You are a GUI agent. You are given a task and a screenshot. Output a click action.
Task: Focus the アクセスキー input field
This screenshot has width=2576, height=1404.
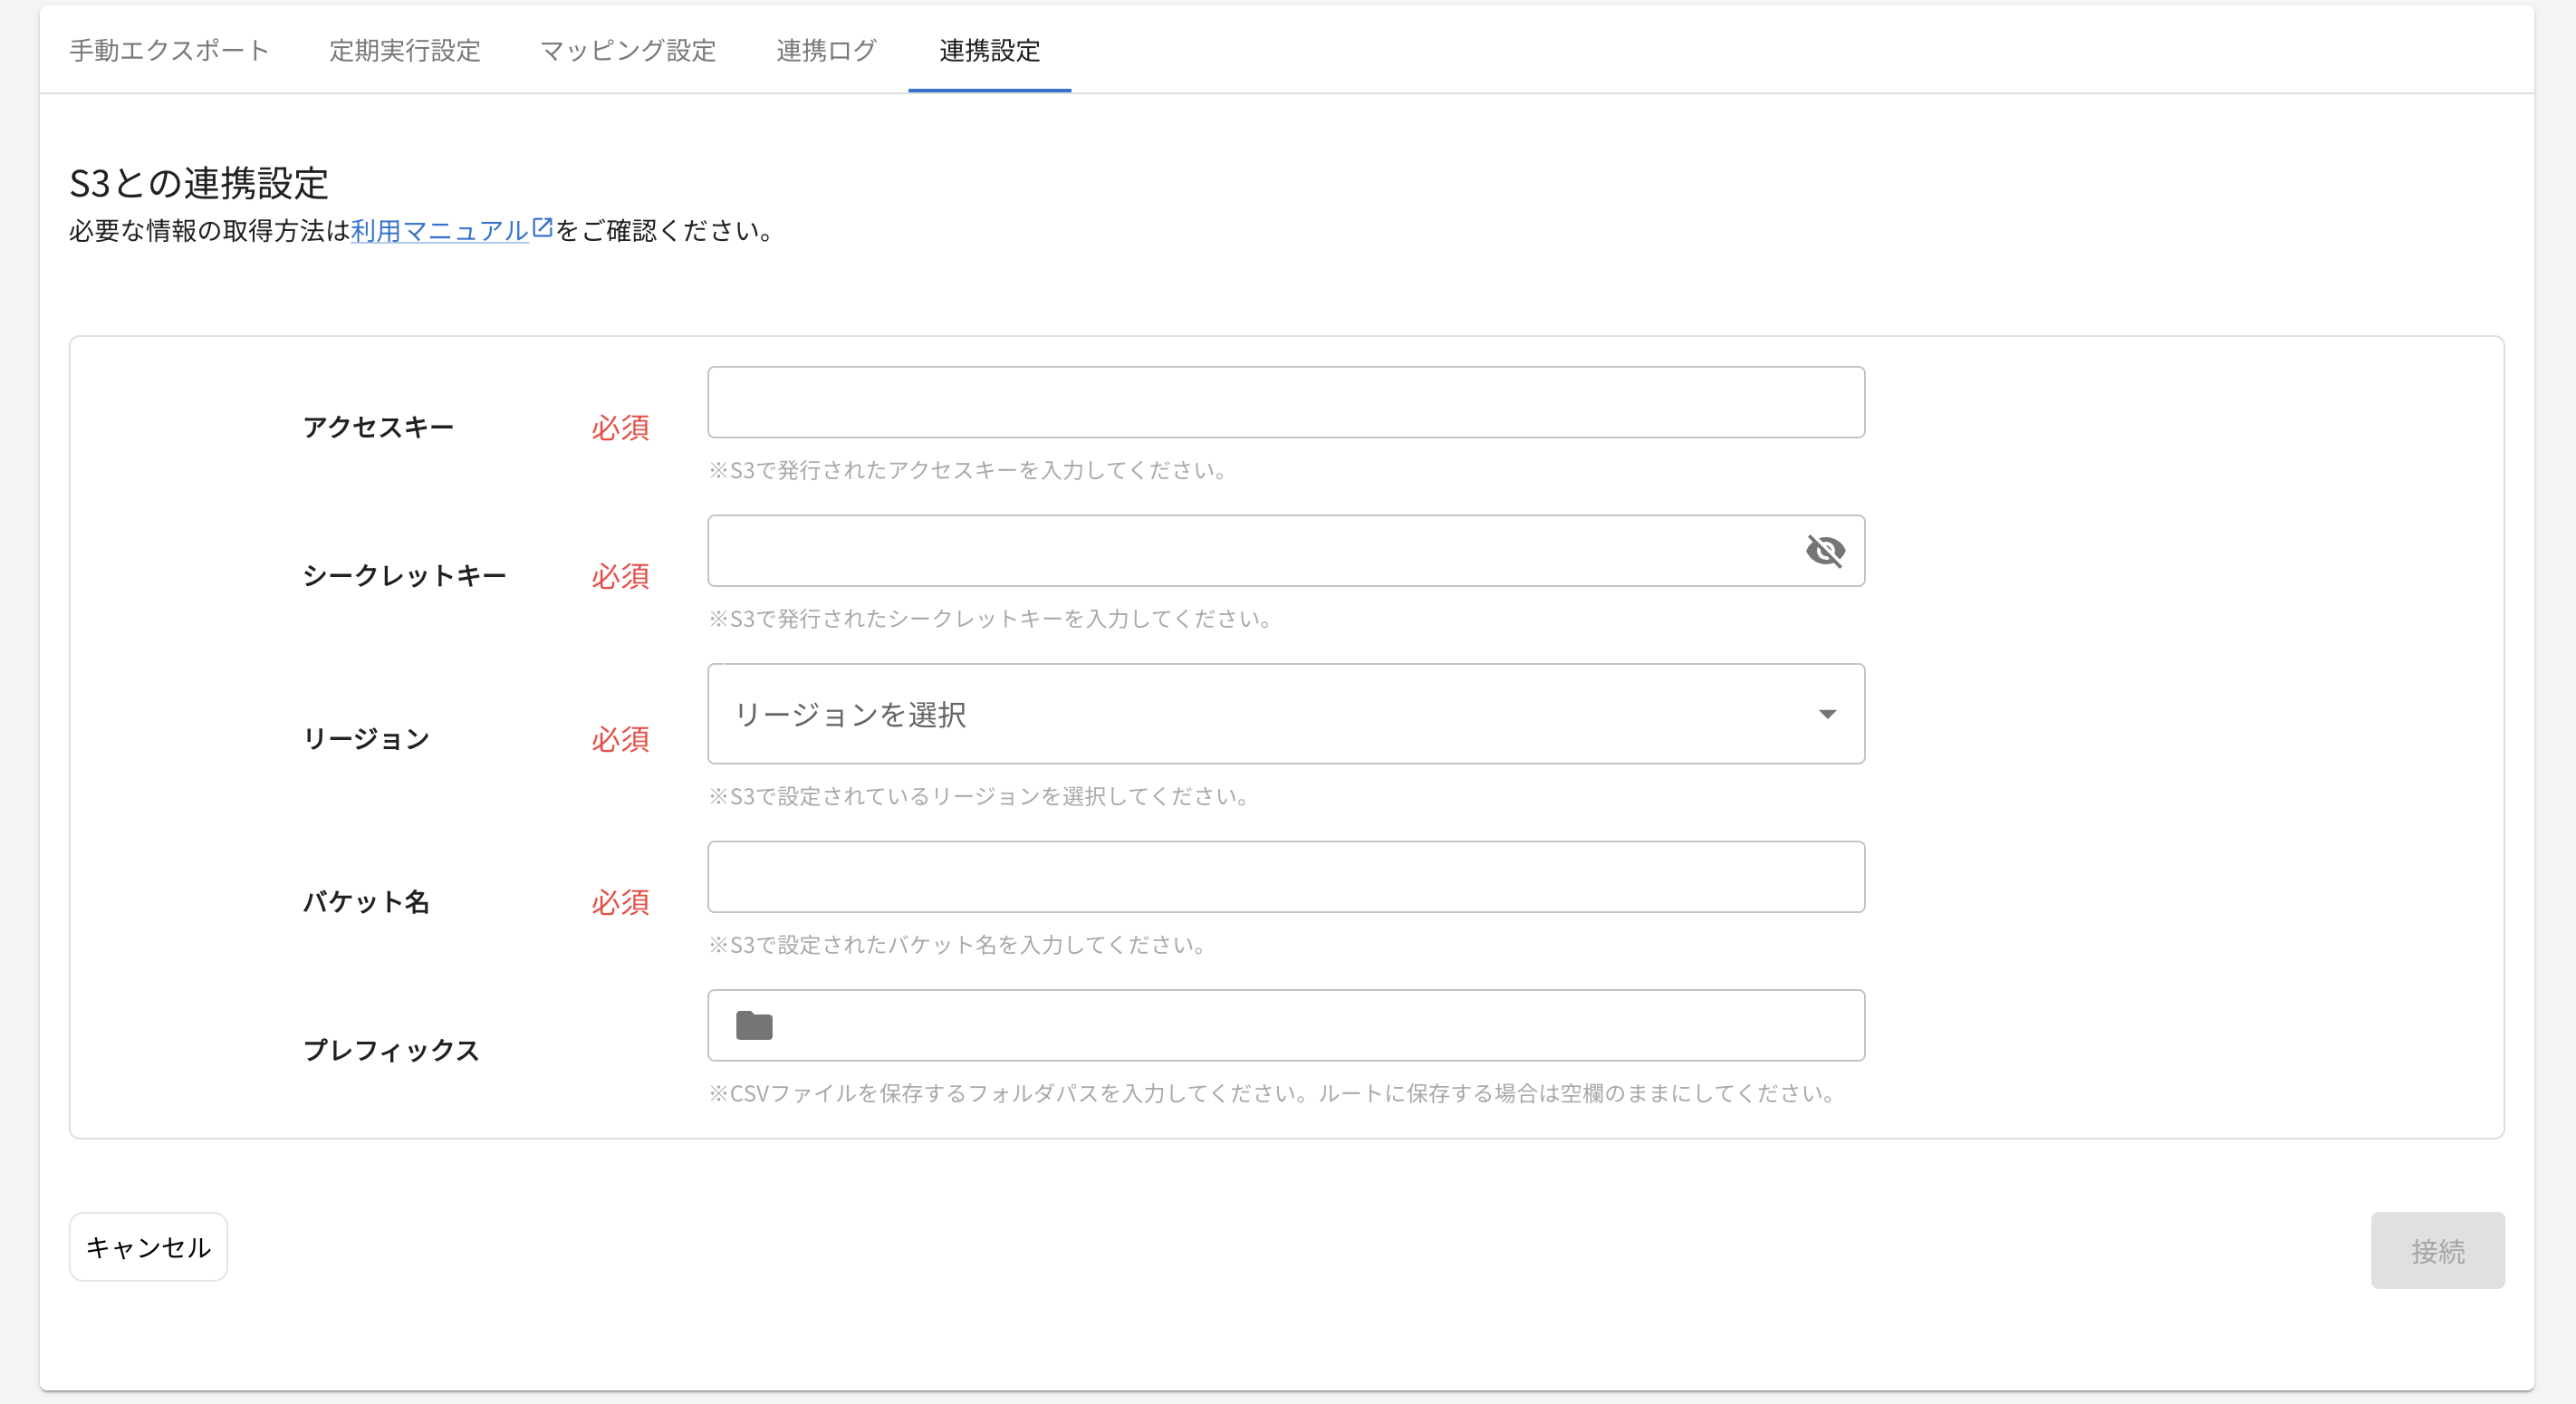click(x=1285, y=402)
